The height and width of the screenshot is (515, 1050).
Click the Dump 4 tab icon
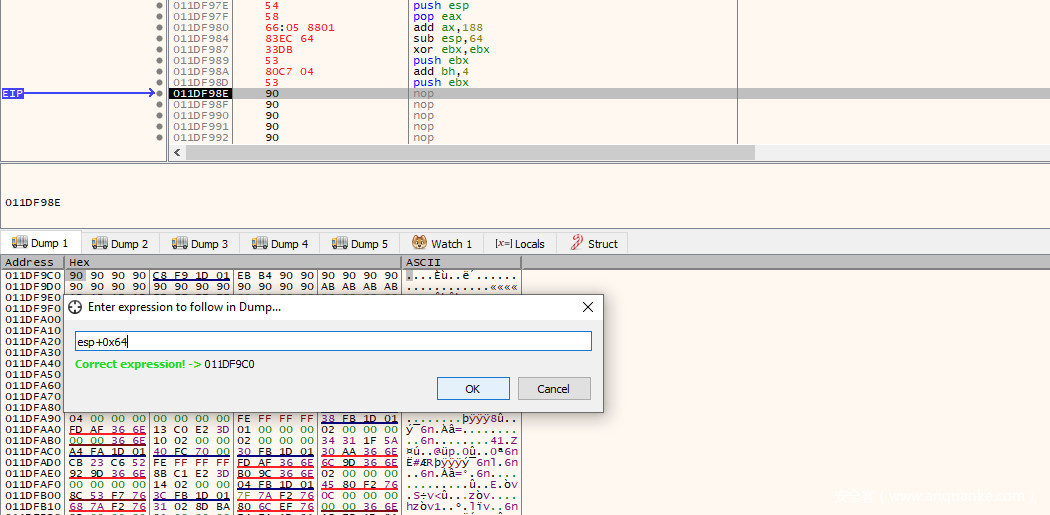pos(260,244)
